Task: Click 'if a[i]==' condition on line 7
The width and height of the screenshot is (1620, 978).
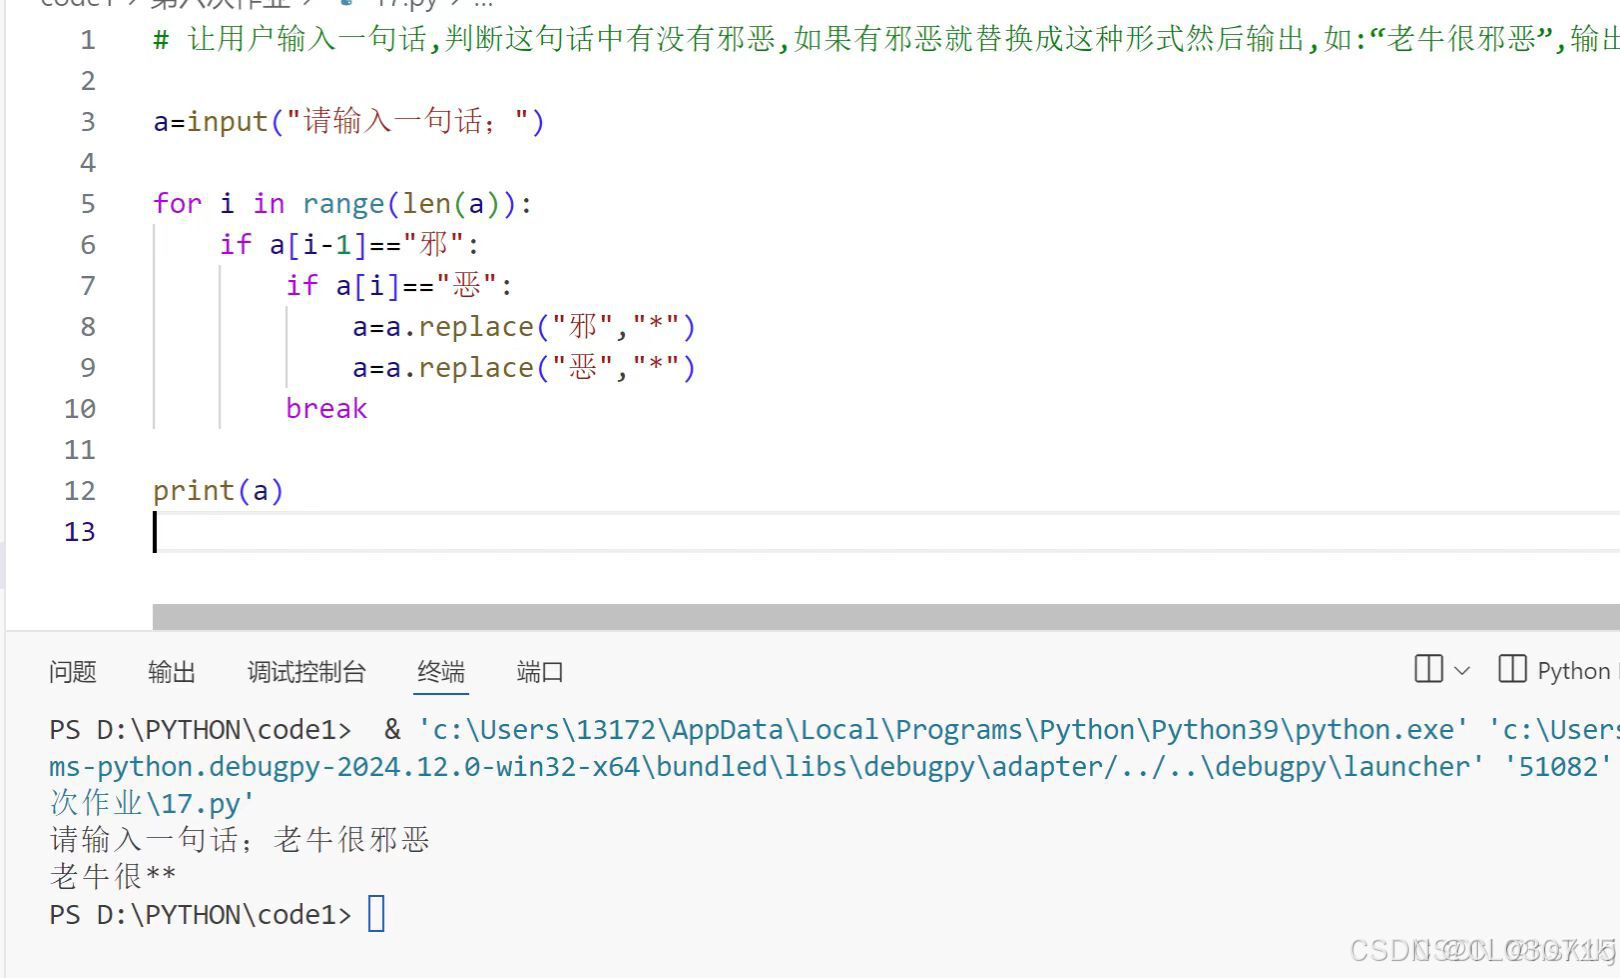Action: tap(399, 286)
